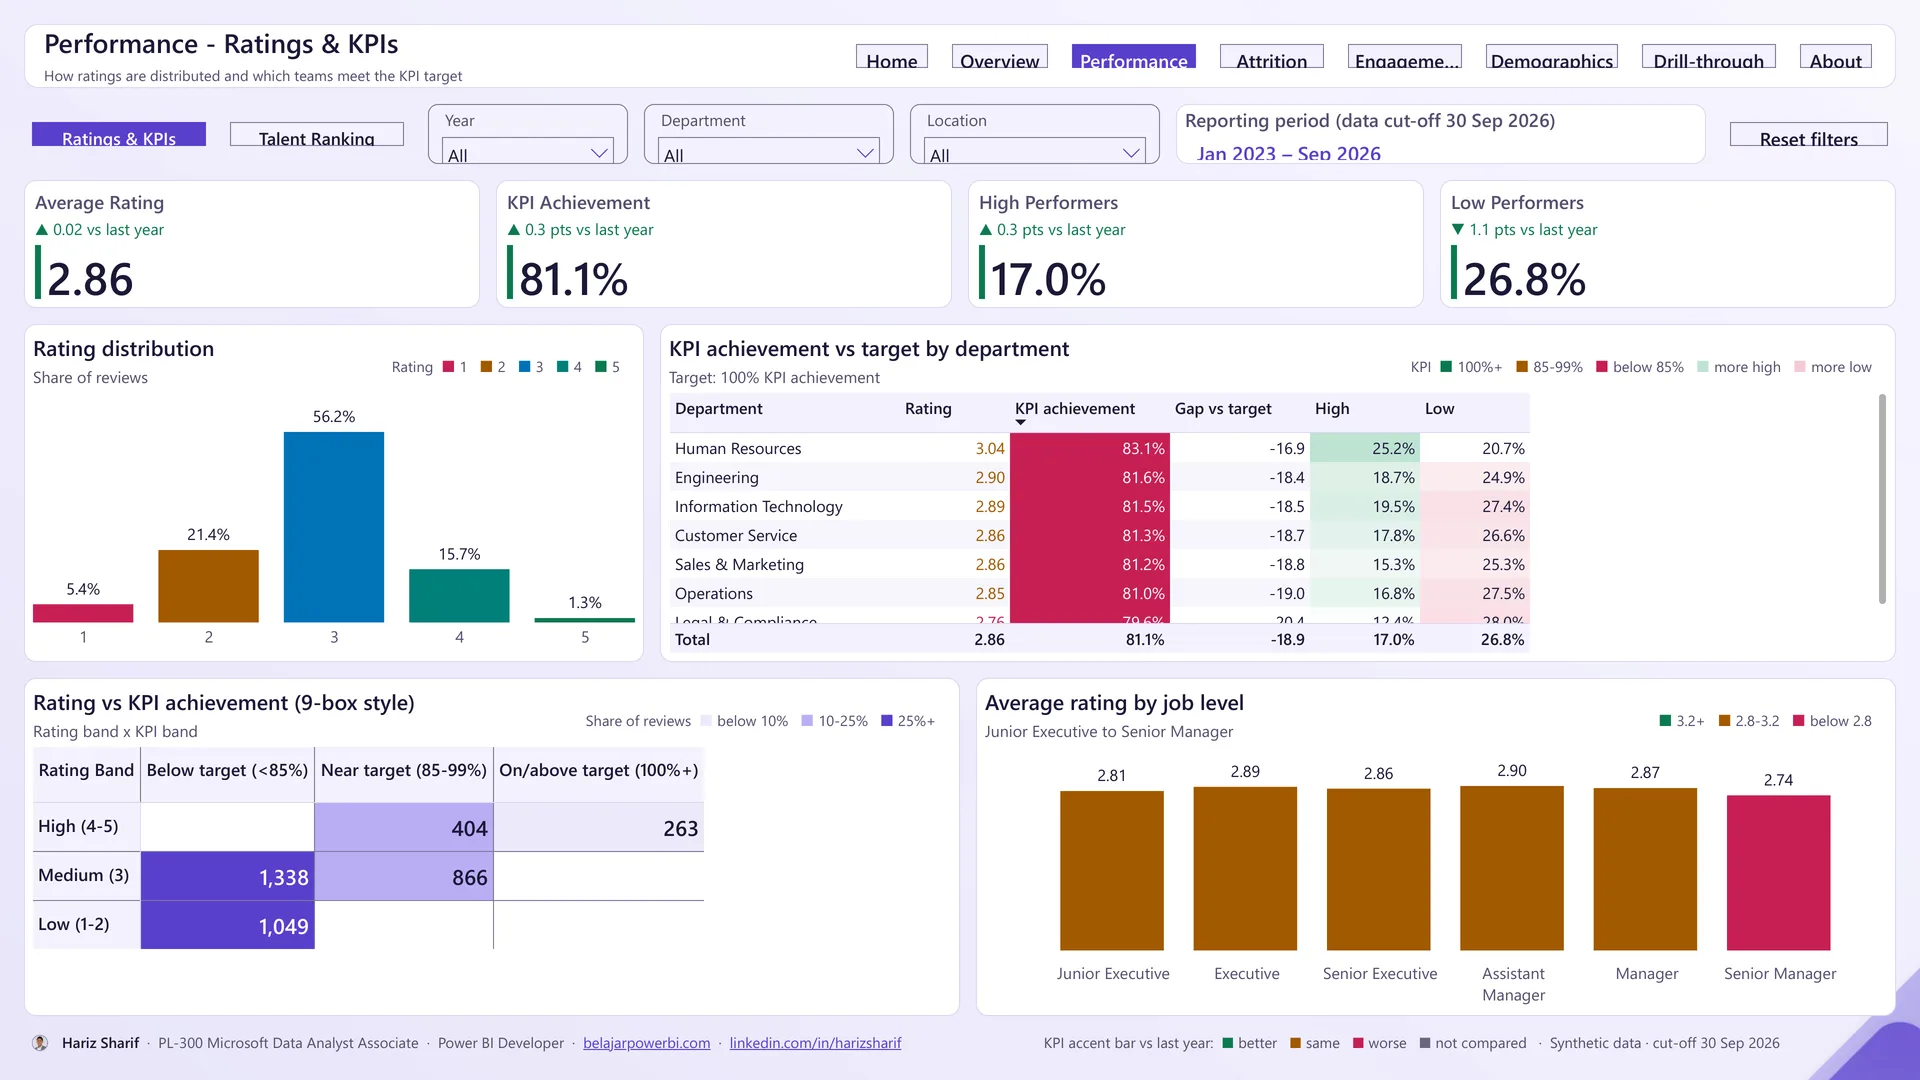Click the author avatar icon in footer
Screen dimensions: 1920x1080
pos(40,1043)
